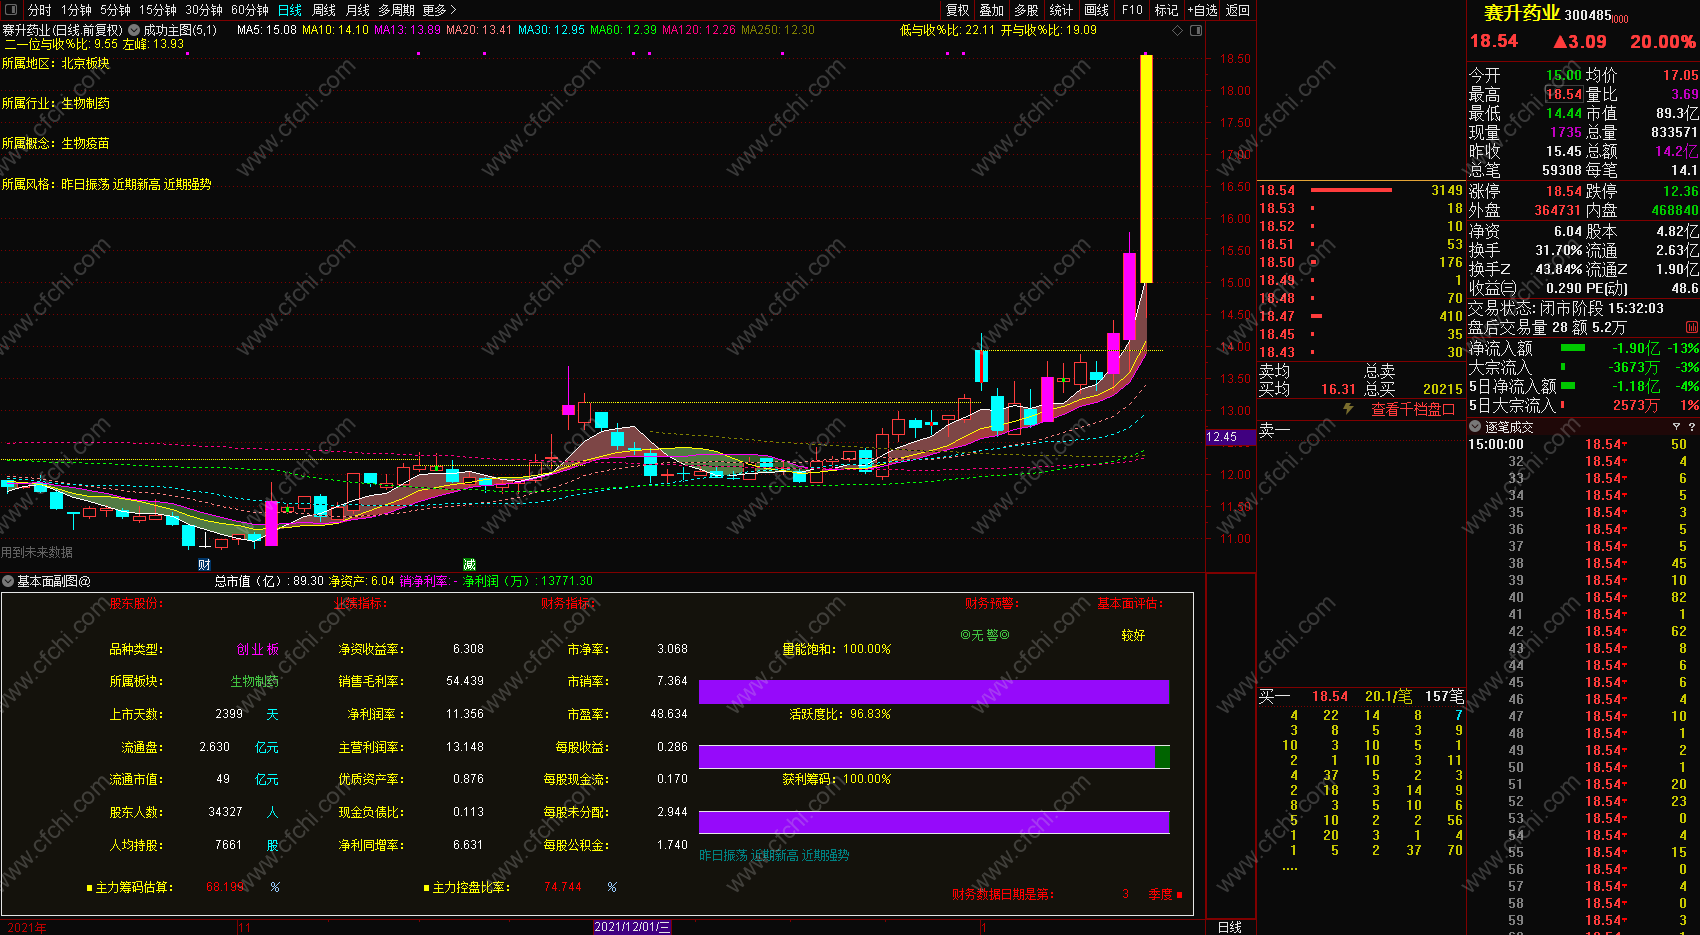Image resolution: width=1700 pixels, height=935 pixels.
Task: Click the 创业板 type value
Action: click(x=257, y=650)
